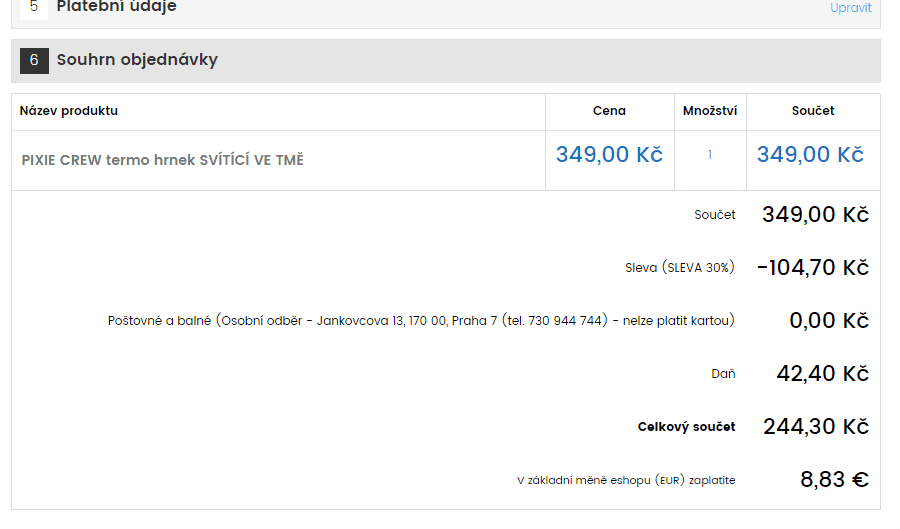
Task: Open the PIXIE CREW termo hrnek product link
Action: click(162, 160)
